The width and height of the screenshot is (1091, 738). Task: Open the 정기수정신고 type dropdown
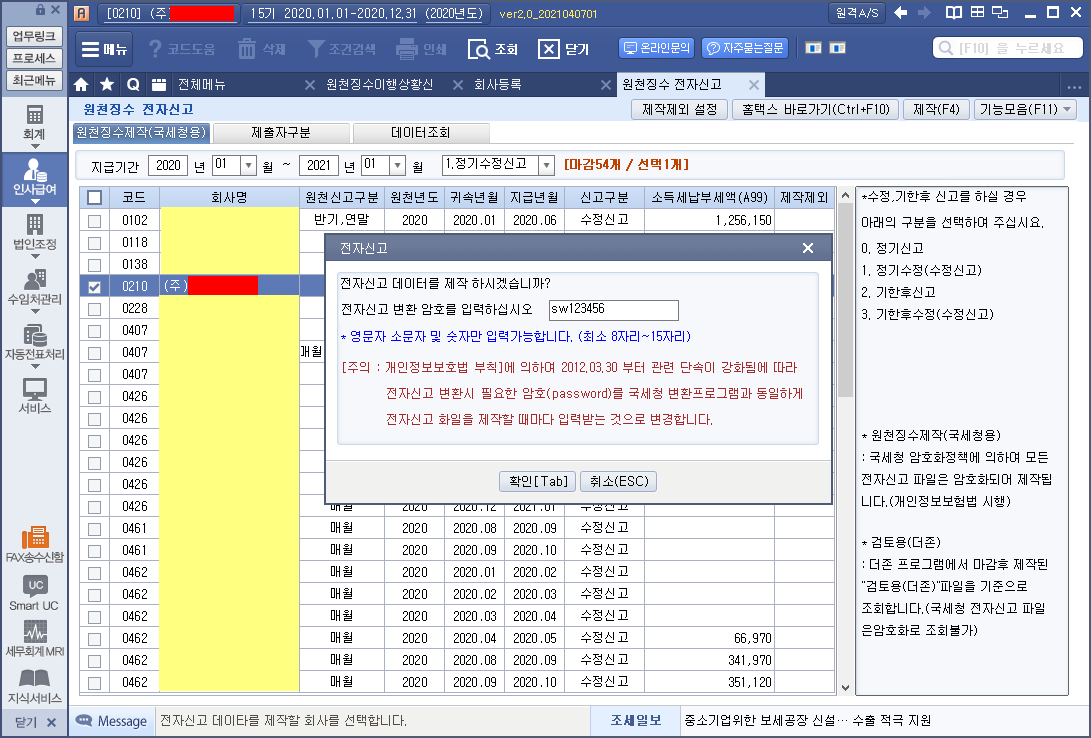[546, 165]
